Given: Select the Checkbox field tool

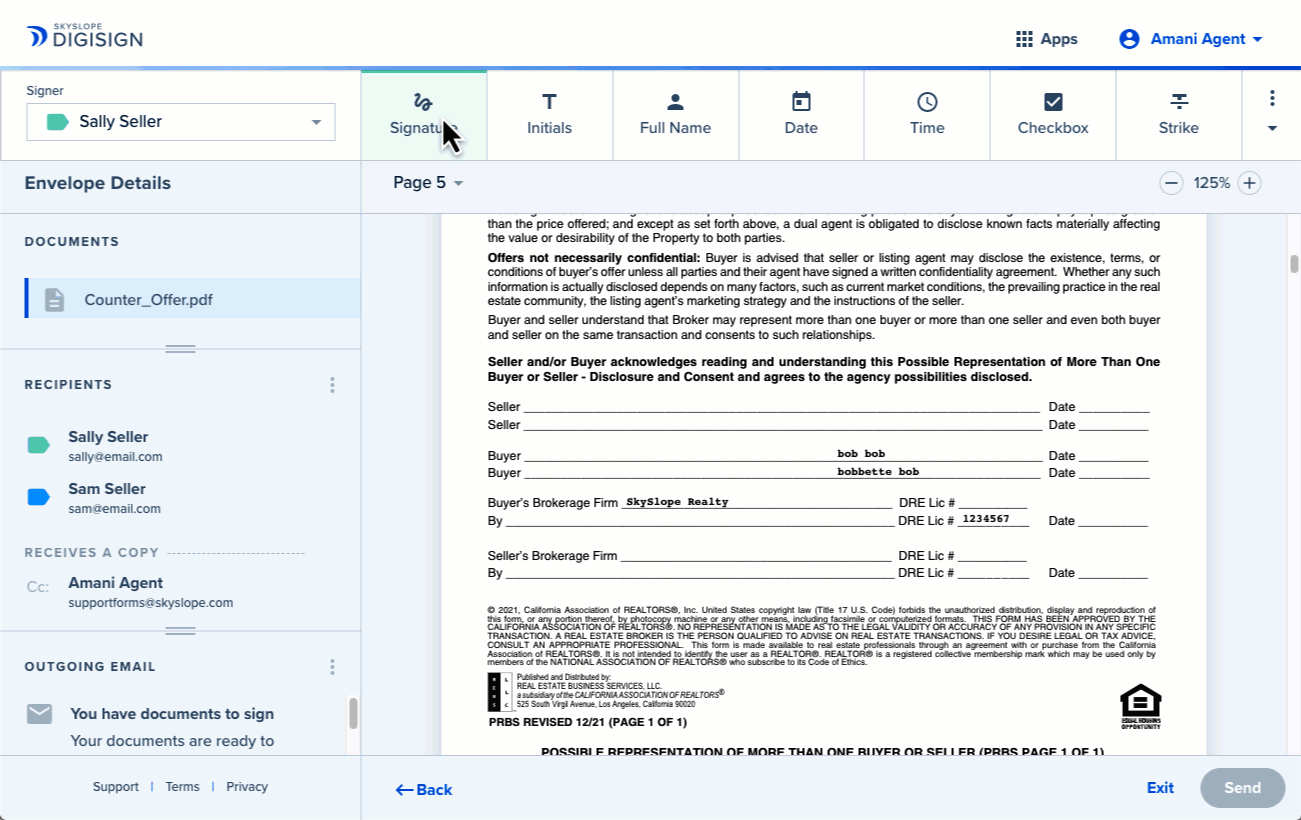Looking at the screenshot, I should 1053,115.
